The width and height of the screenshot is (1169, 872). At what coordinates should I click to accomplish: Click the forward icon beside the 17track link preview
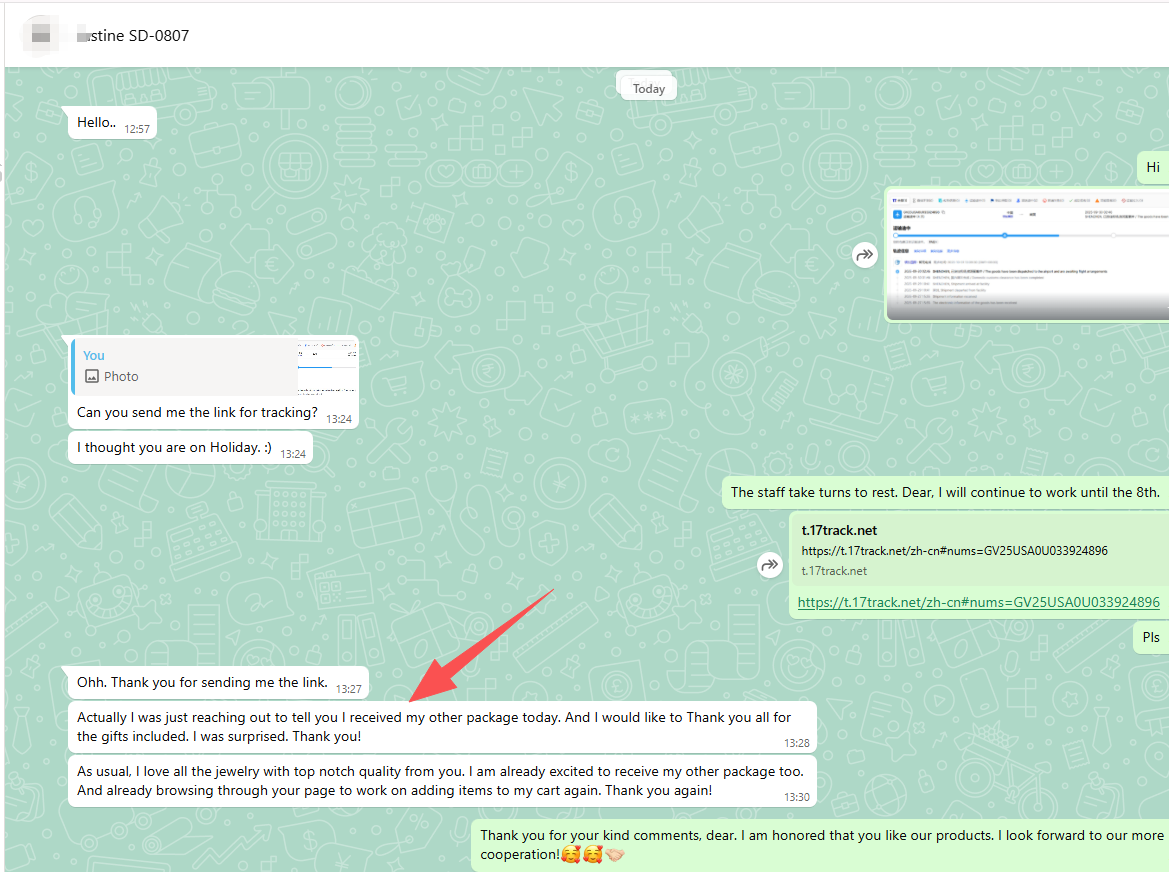[769, 565]
